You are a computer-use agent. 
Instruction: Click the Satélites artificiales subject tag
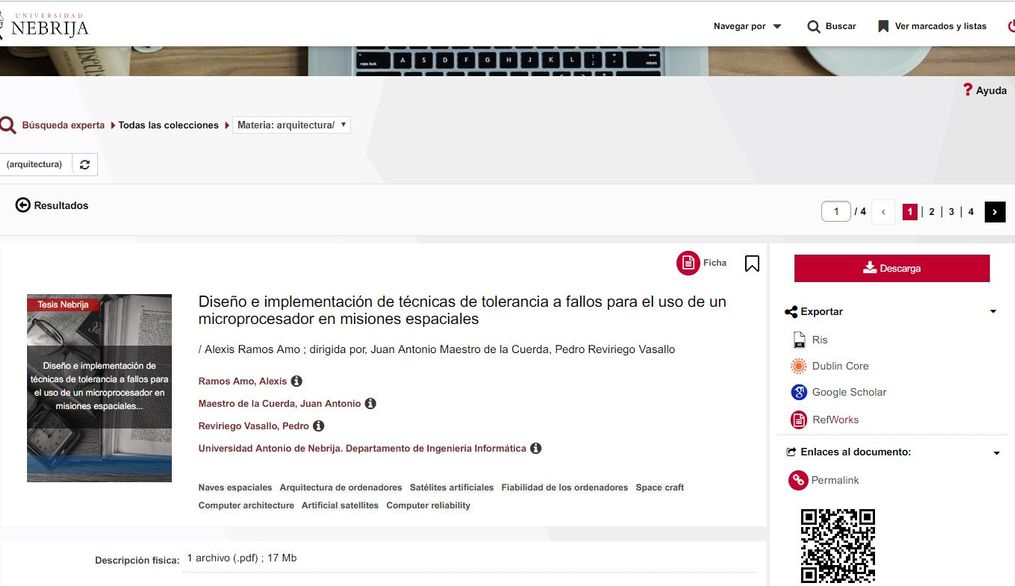pyautogui.click(x=451, y=488)
